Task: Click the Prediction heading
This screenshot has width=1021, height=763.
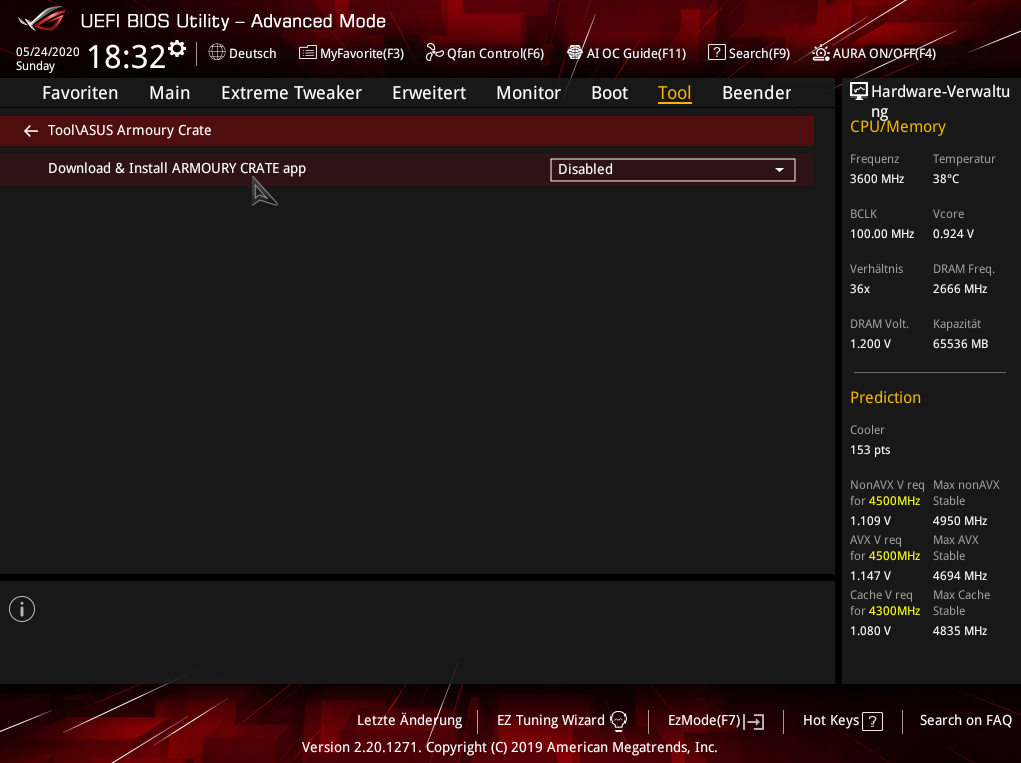Action: (x=885, y=397)
